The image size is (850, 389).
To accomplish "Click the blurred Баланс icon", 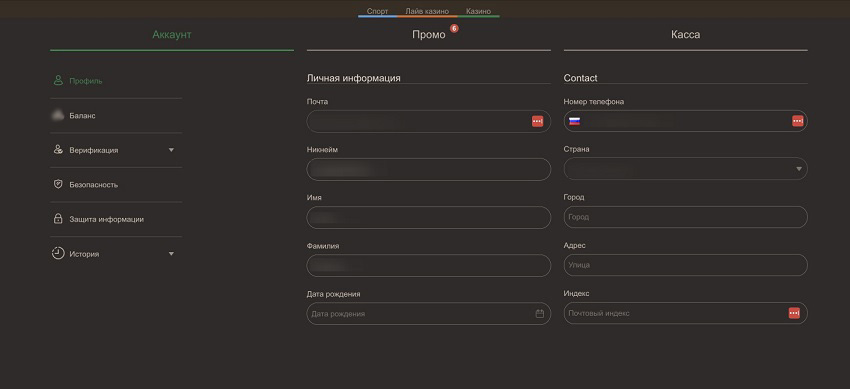I will point(57,115).
